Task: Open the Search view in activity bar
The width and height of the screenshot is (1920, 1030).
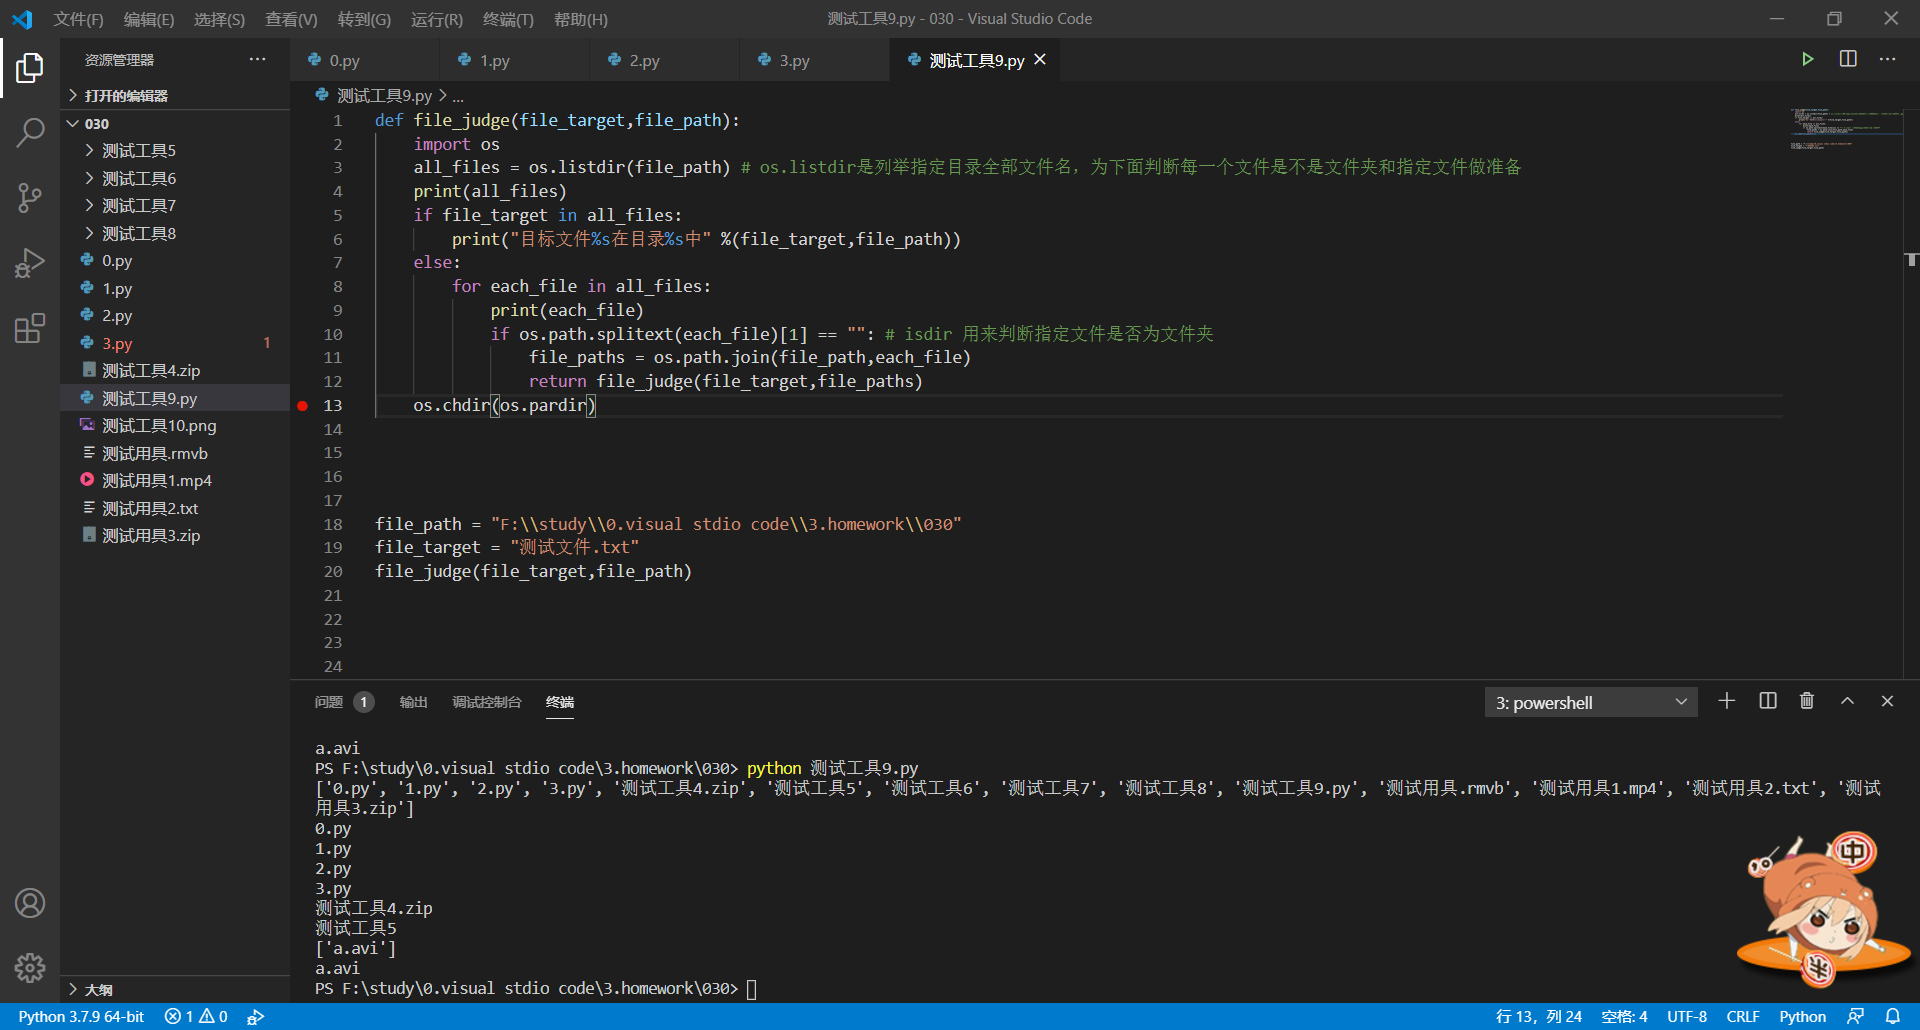Action: click(30, 132)
